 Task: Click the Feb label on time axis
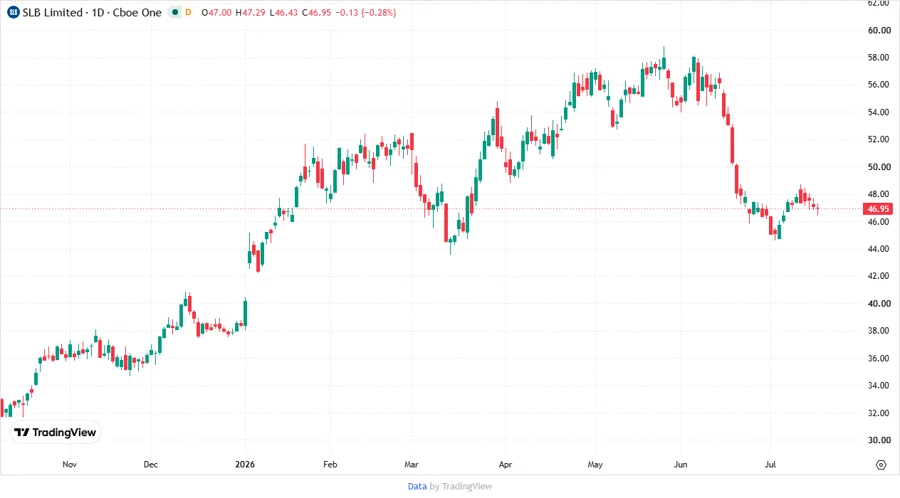tap(330, 464)
